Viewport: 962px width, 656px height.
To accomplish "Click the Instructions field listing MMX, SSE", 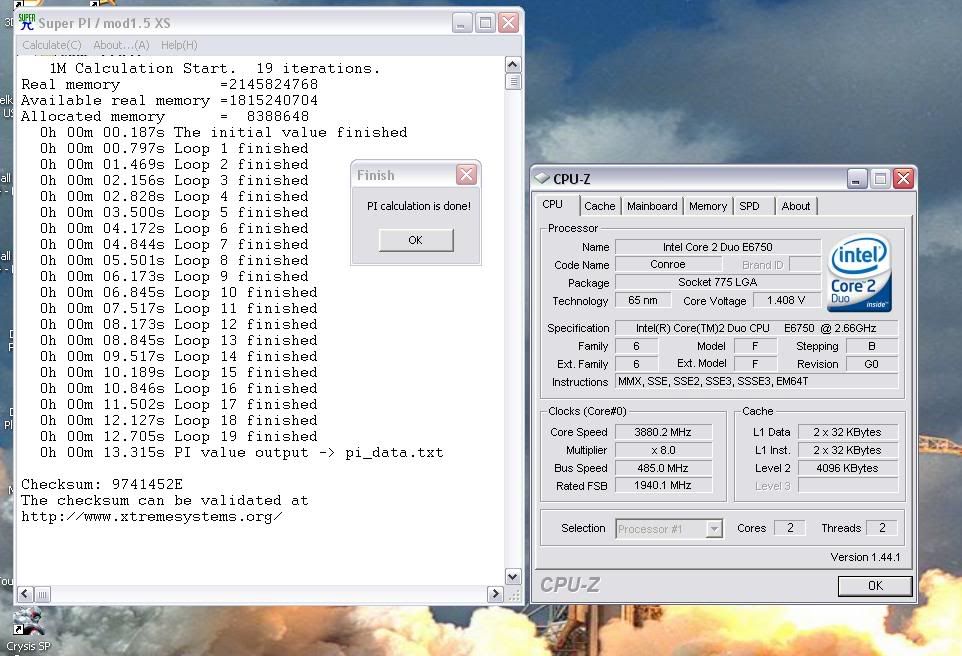I will 756,381.
